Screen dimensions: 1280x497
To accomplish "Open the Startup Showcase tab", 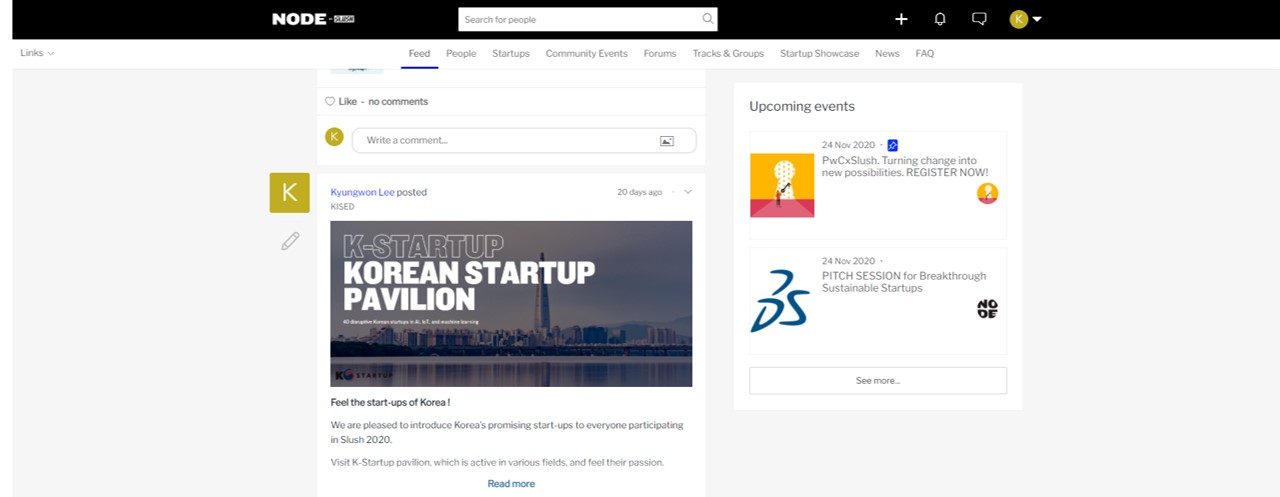I will tap(819, 54).
